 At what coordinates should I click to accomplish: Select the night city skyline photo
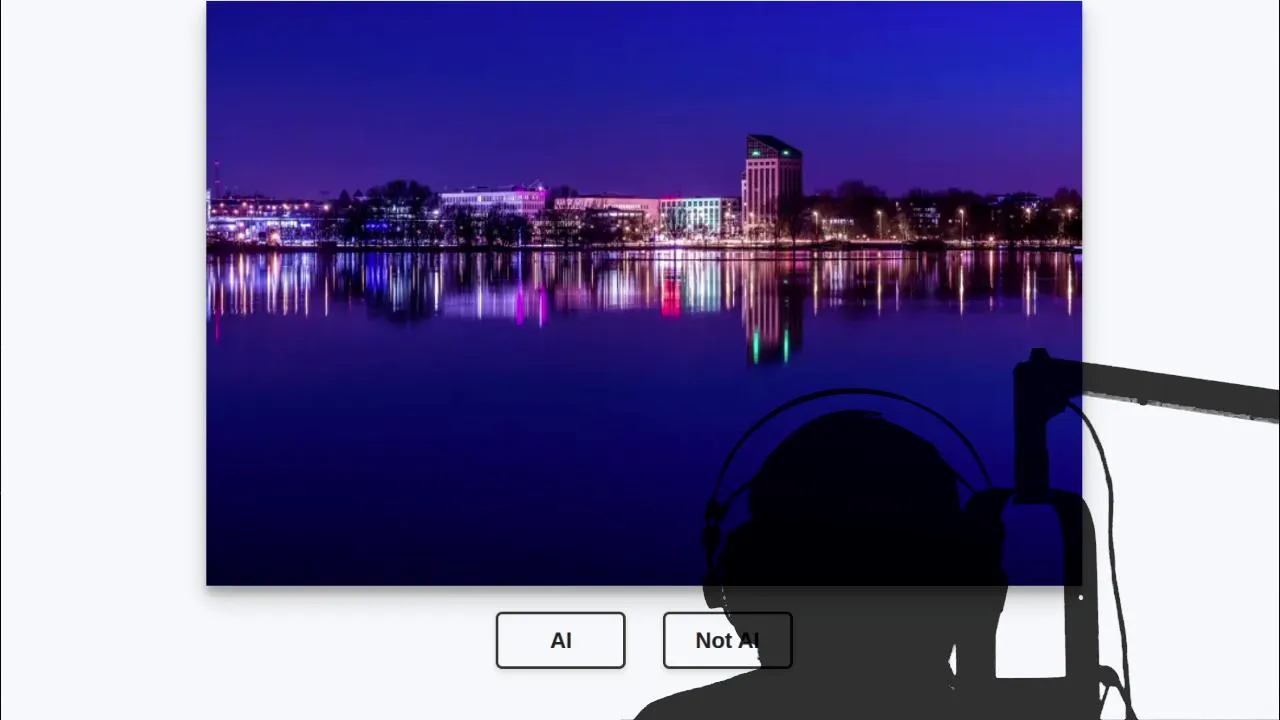tap(644, 293)
